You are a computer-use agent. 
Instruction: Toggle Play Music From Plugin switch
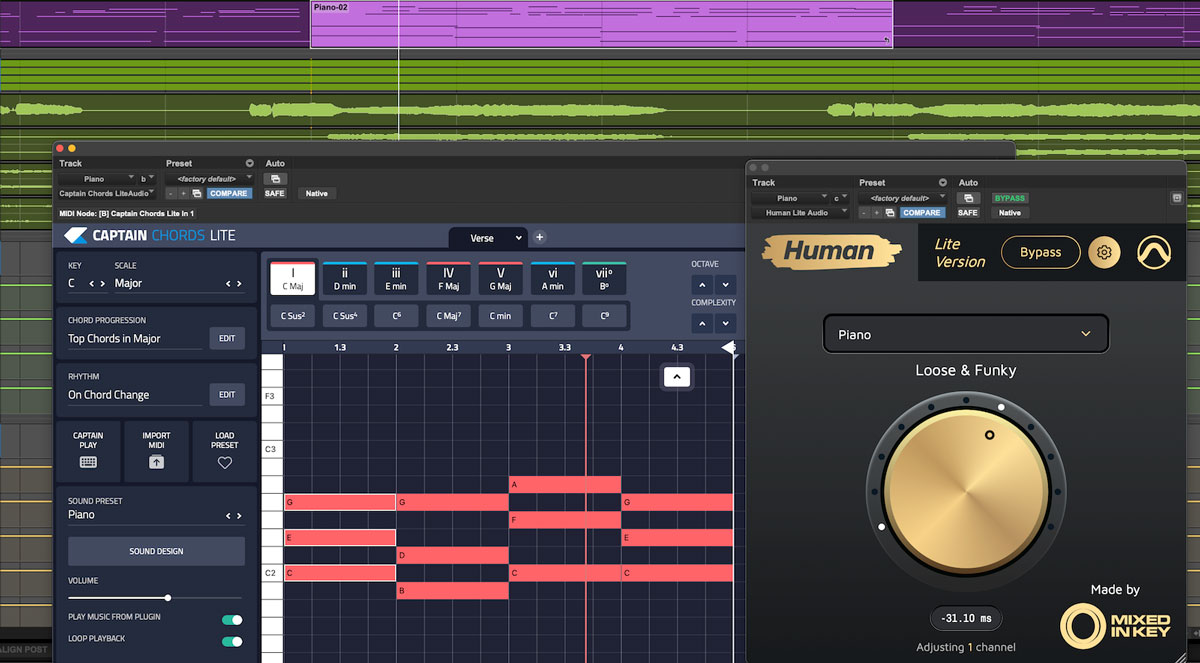232,620
